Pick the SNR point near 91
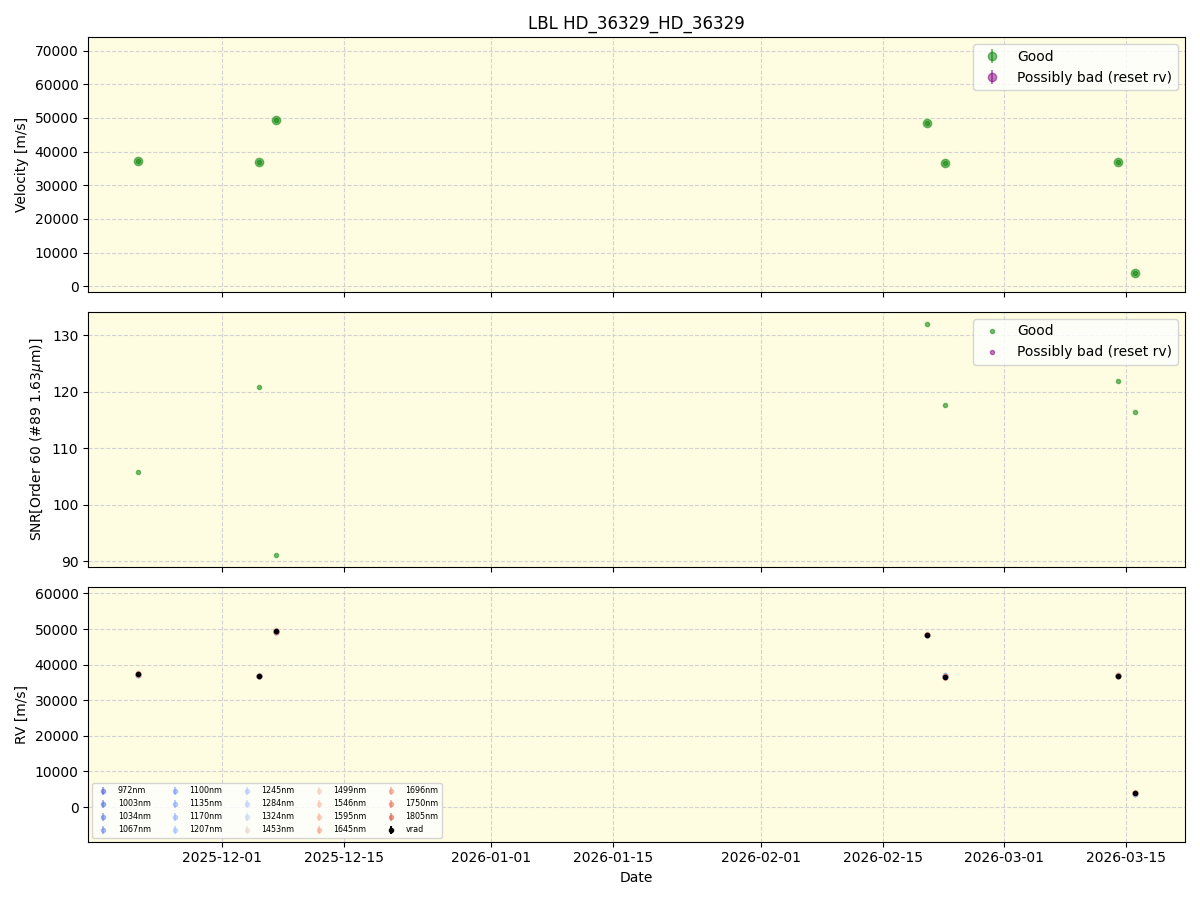 tap(276, 555)
